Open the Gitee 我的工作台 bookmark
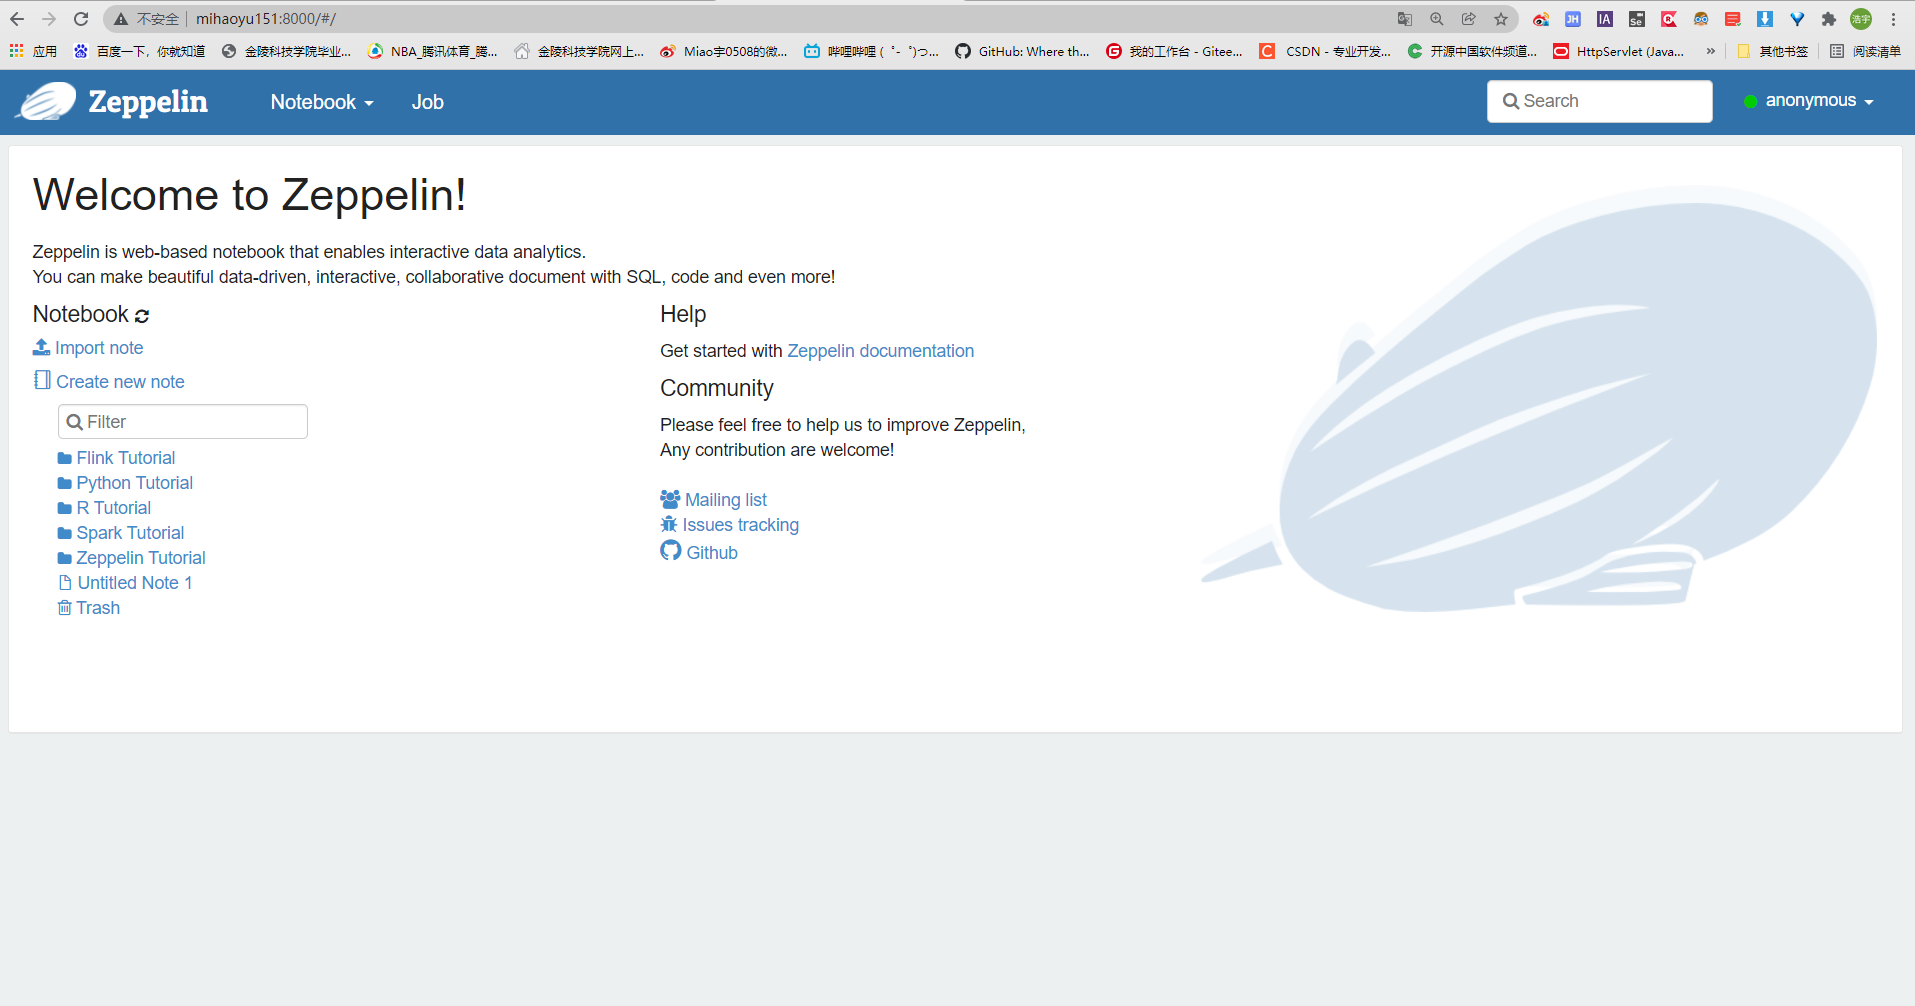1915x1006 pixels. (x=1174, y=51)
